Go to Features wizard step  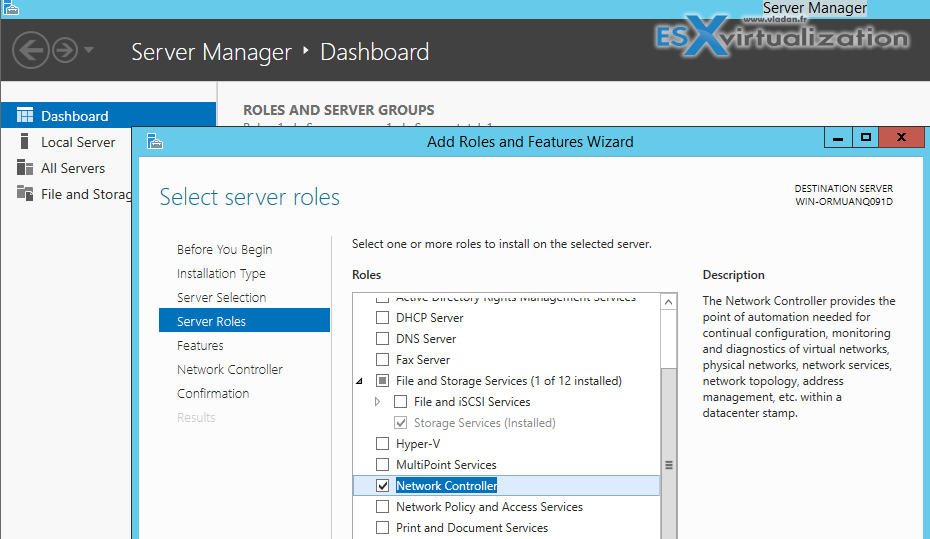pos(200,345)
